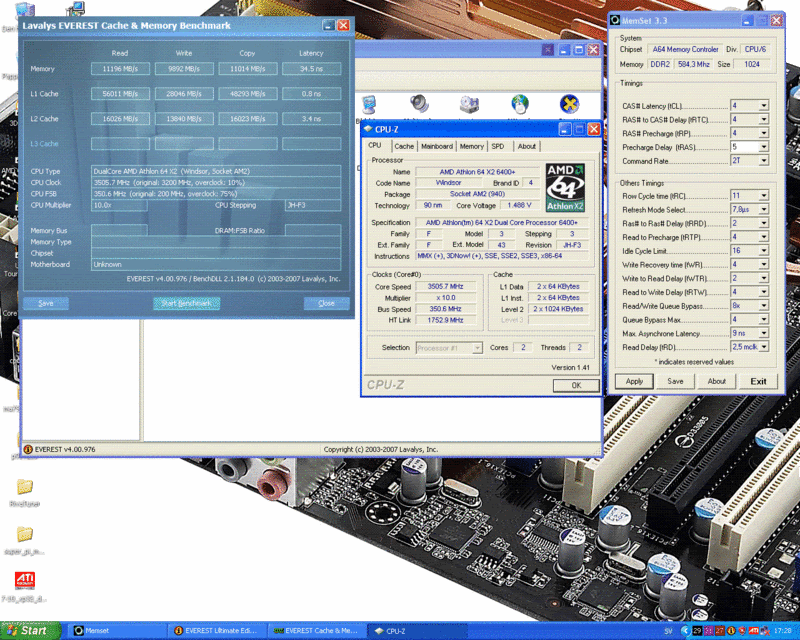Switch to EVEREST Cache & Memory taskbar button
800x640 pixels.
click(316, 631)
